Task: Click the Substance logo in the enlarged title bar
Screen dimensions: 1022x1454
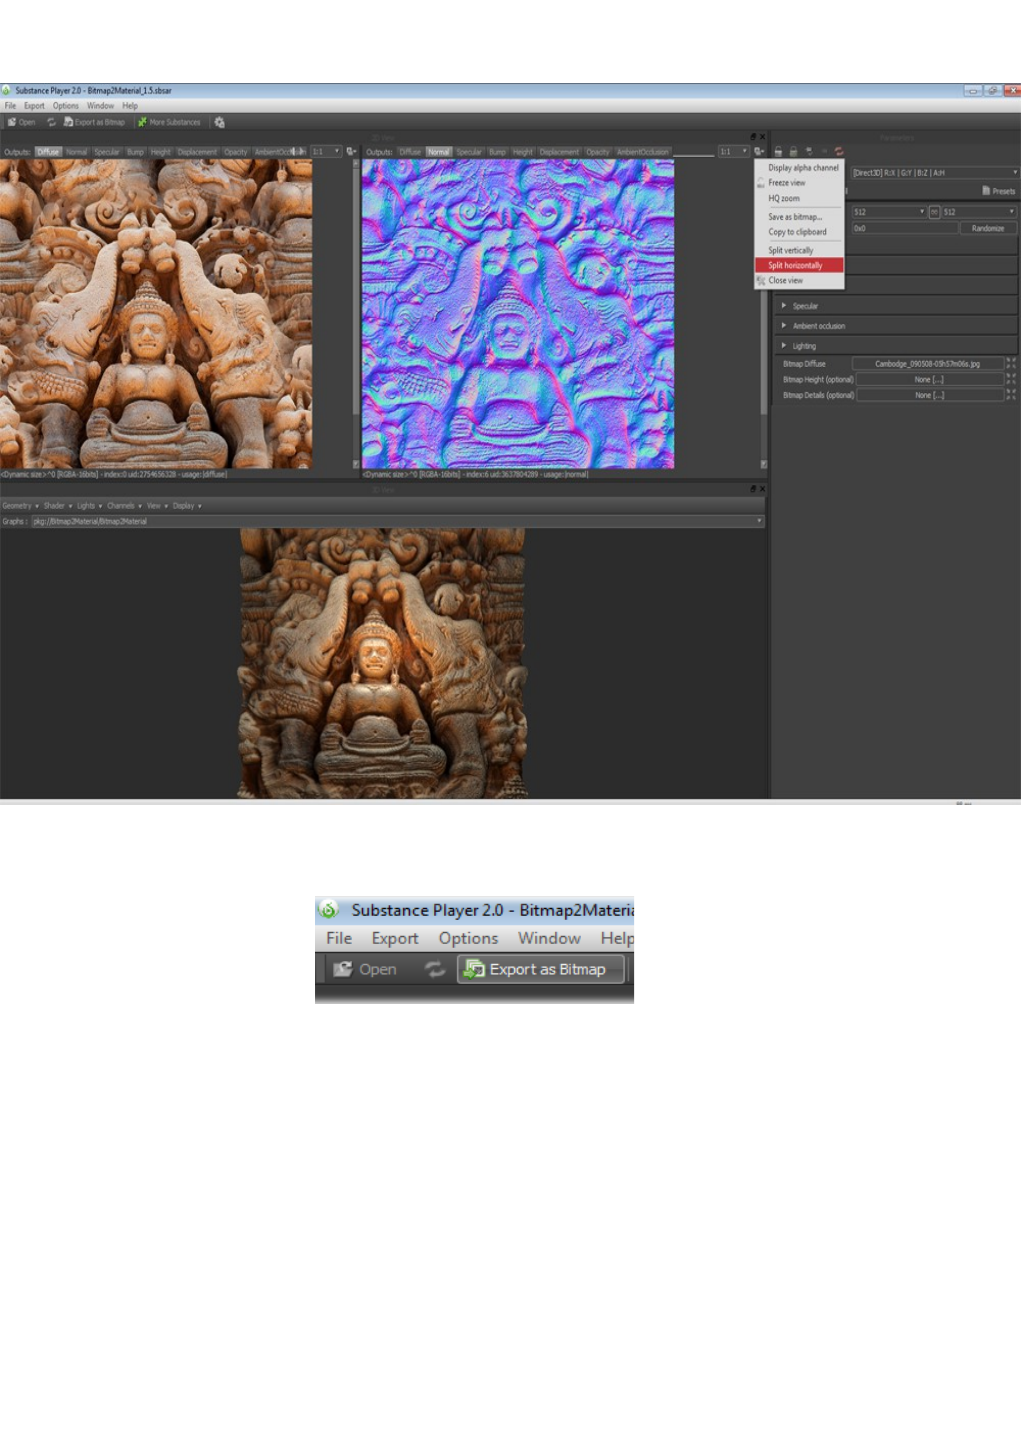Action: click(x=328, y=910)
